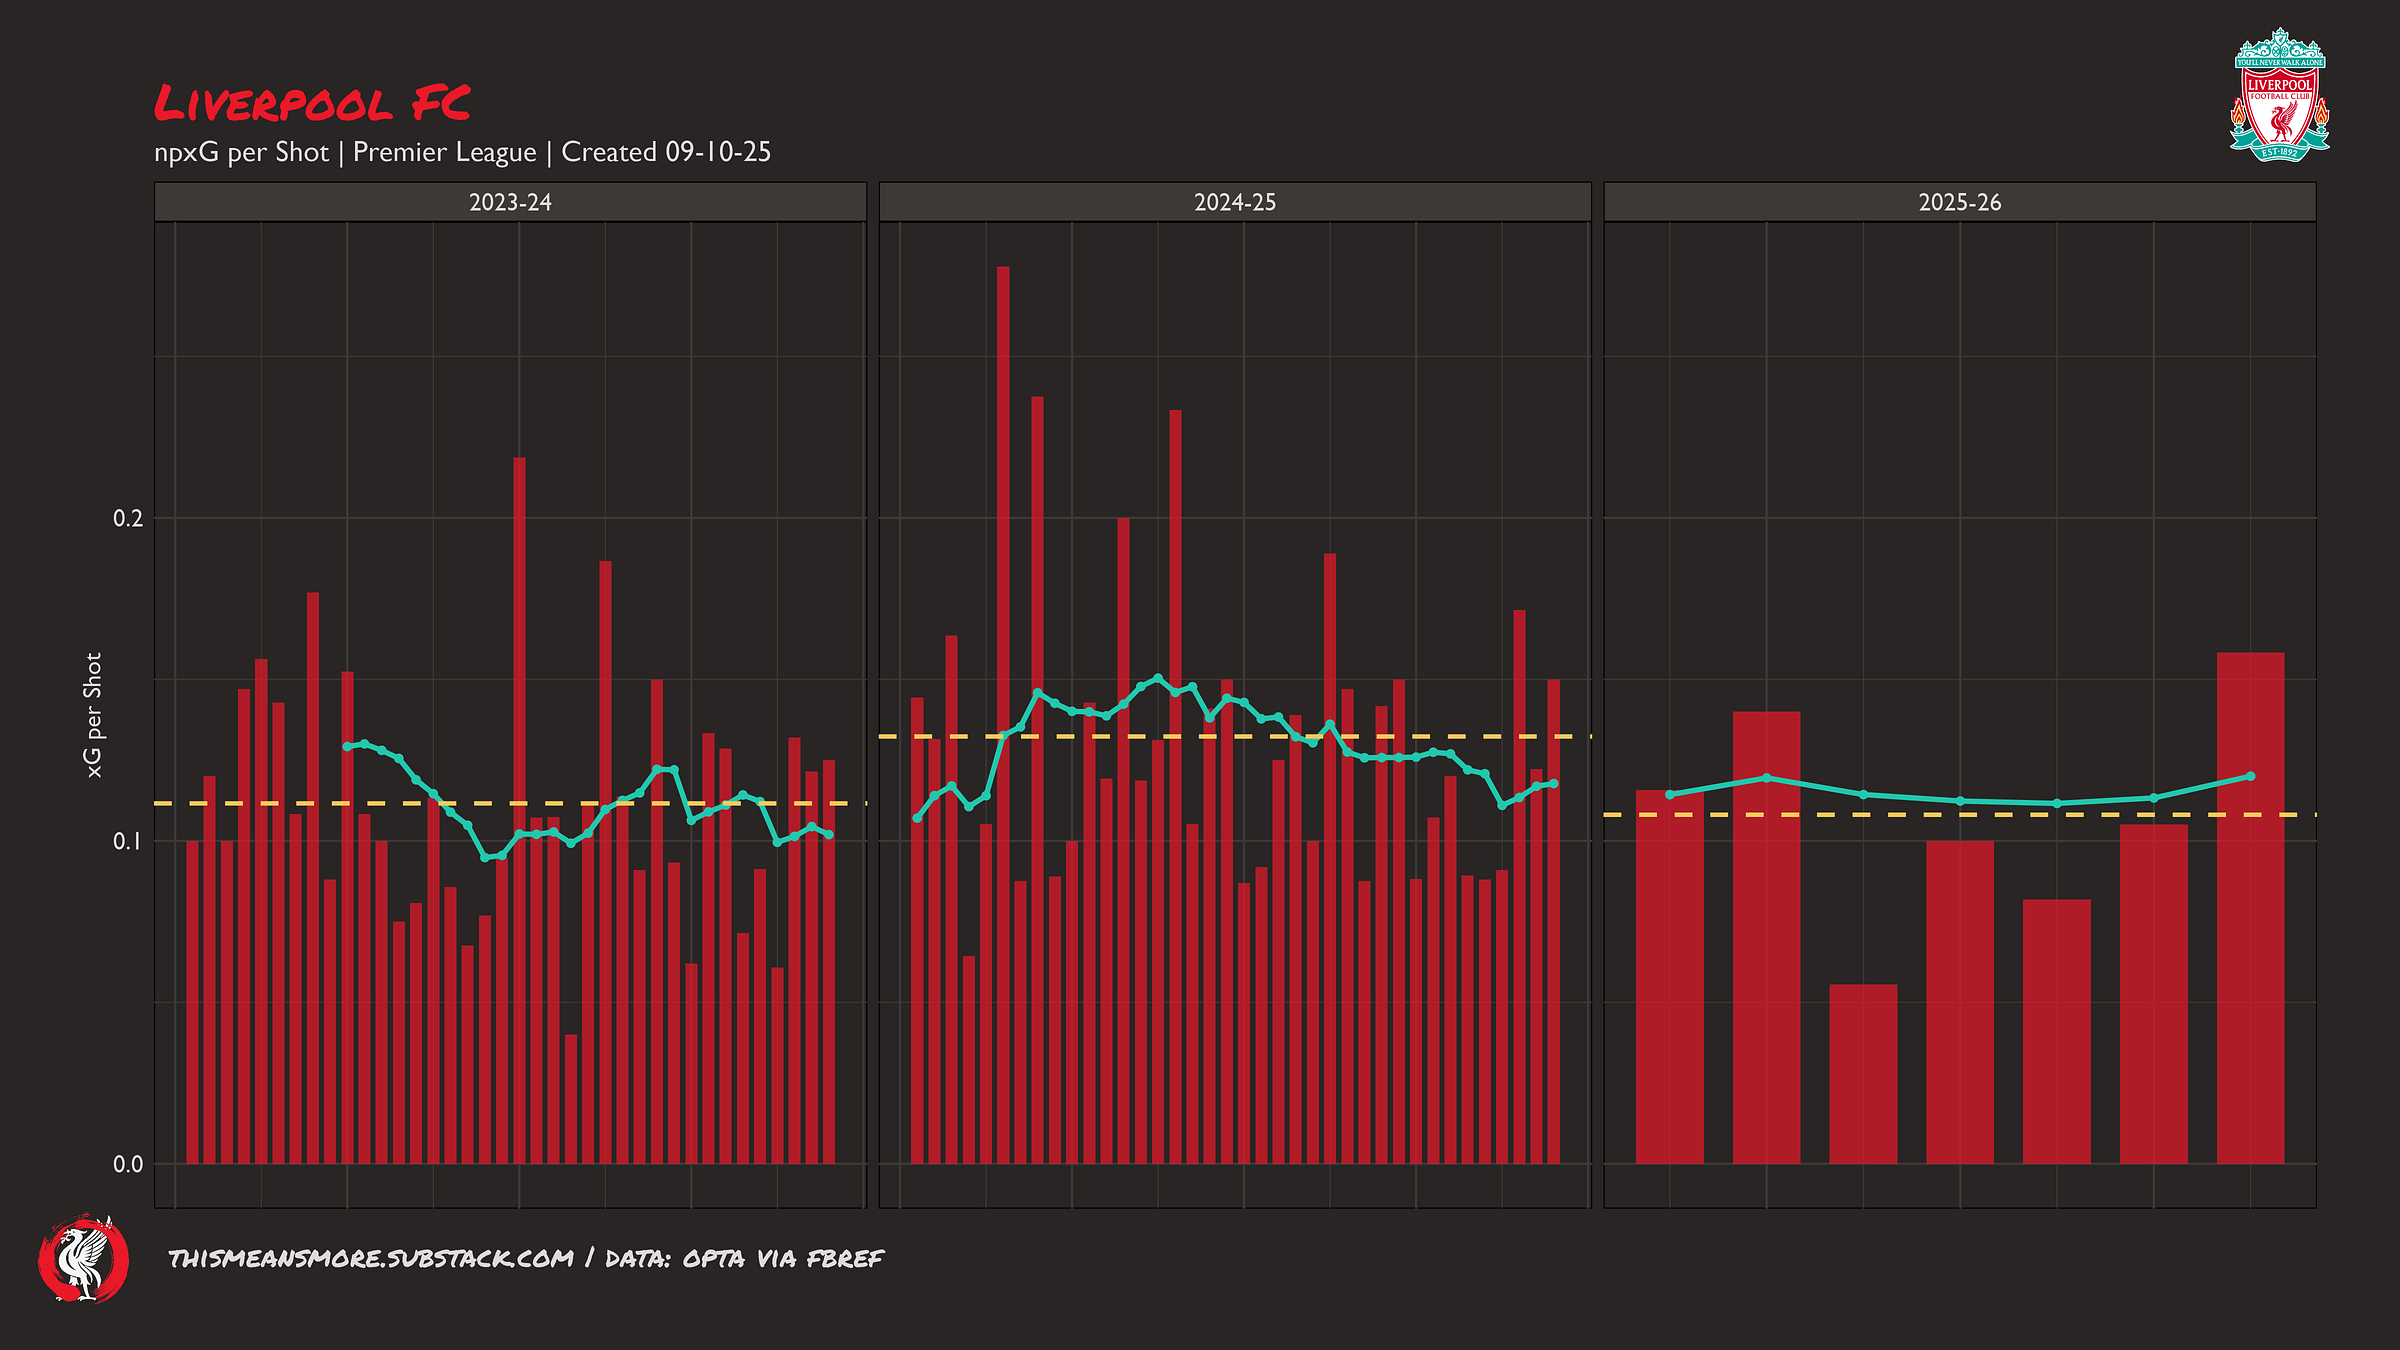Click first teal rolling-average point in 2023-24
The width and height of the screenshot is (2400, 1350).
tap(347, 746)
